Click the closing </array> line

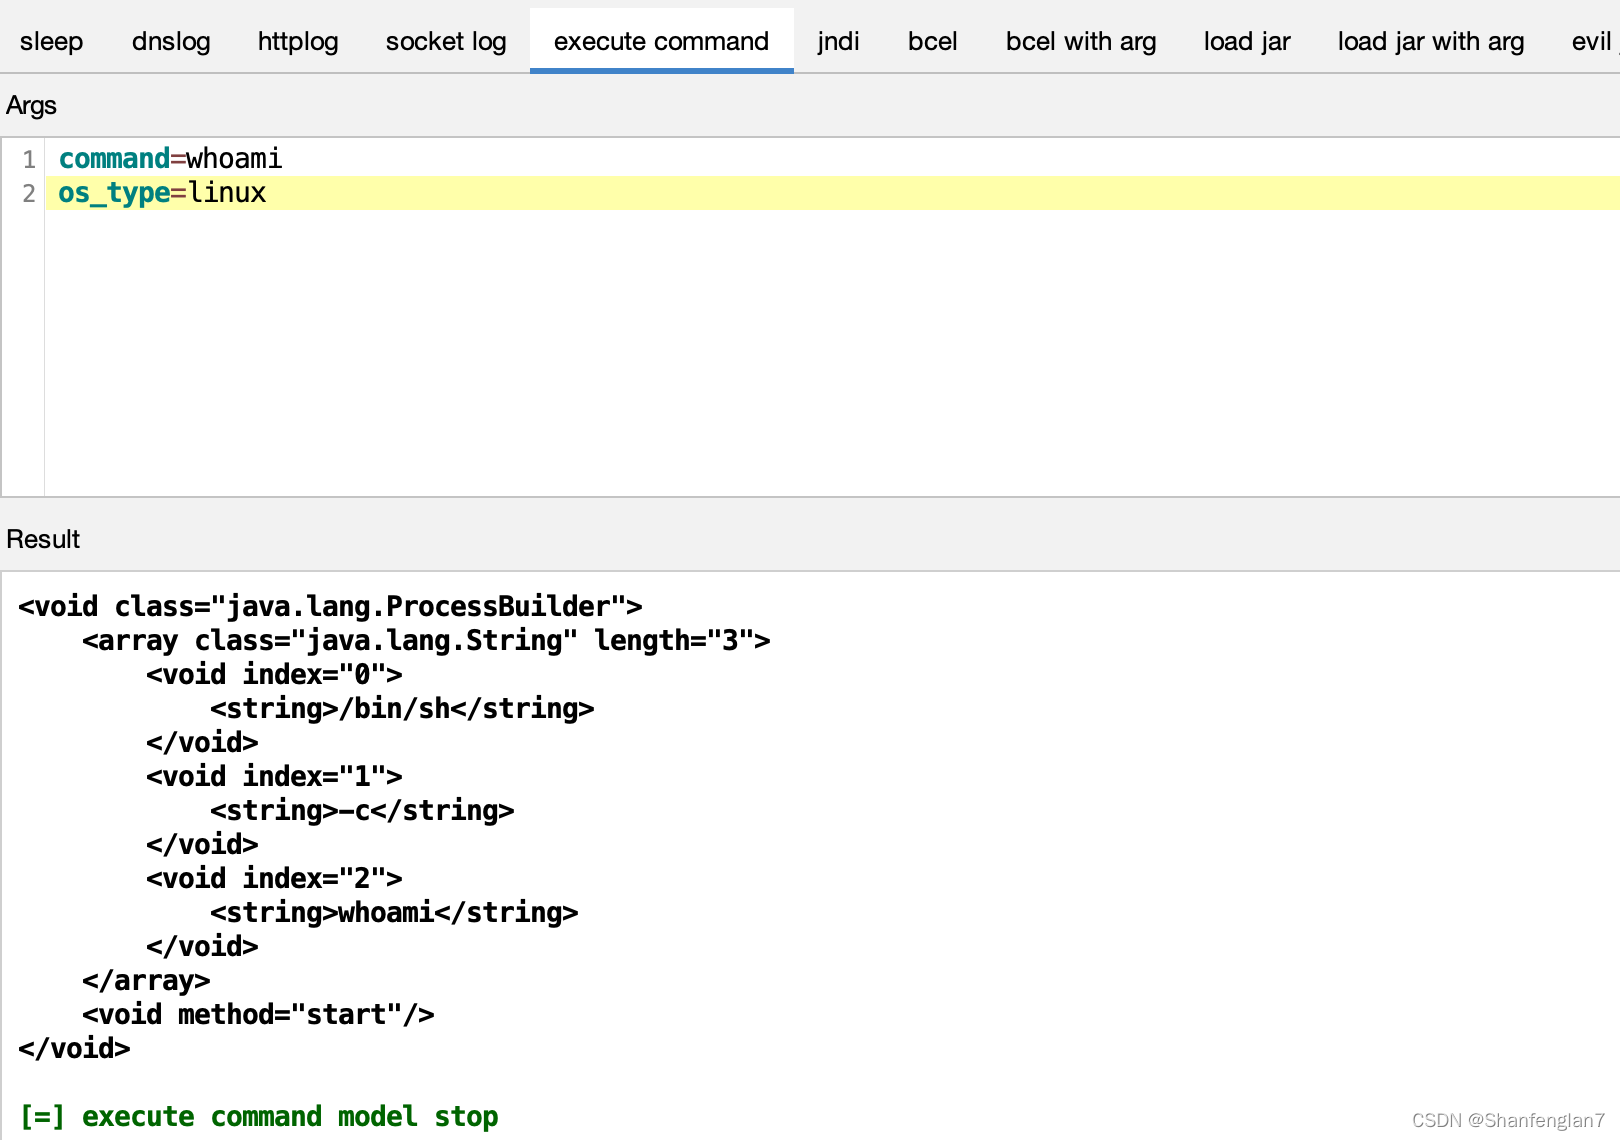146,980
